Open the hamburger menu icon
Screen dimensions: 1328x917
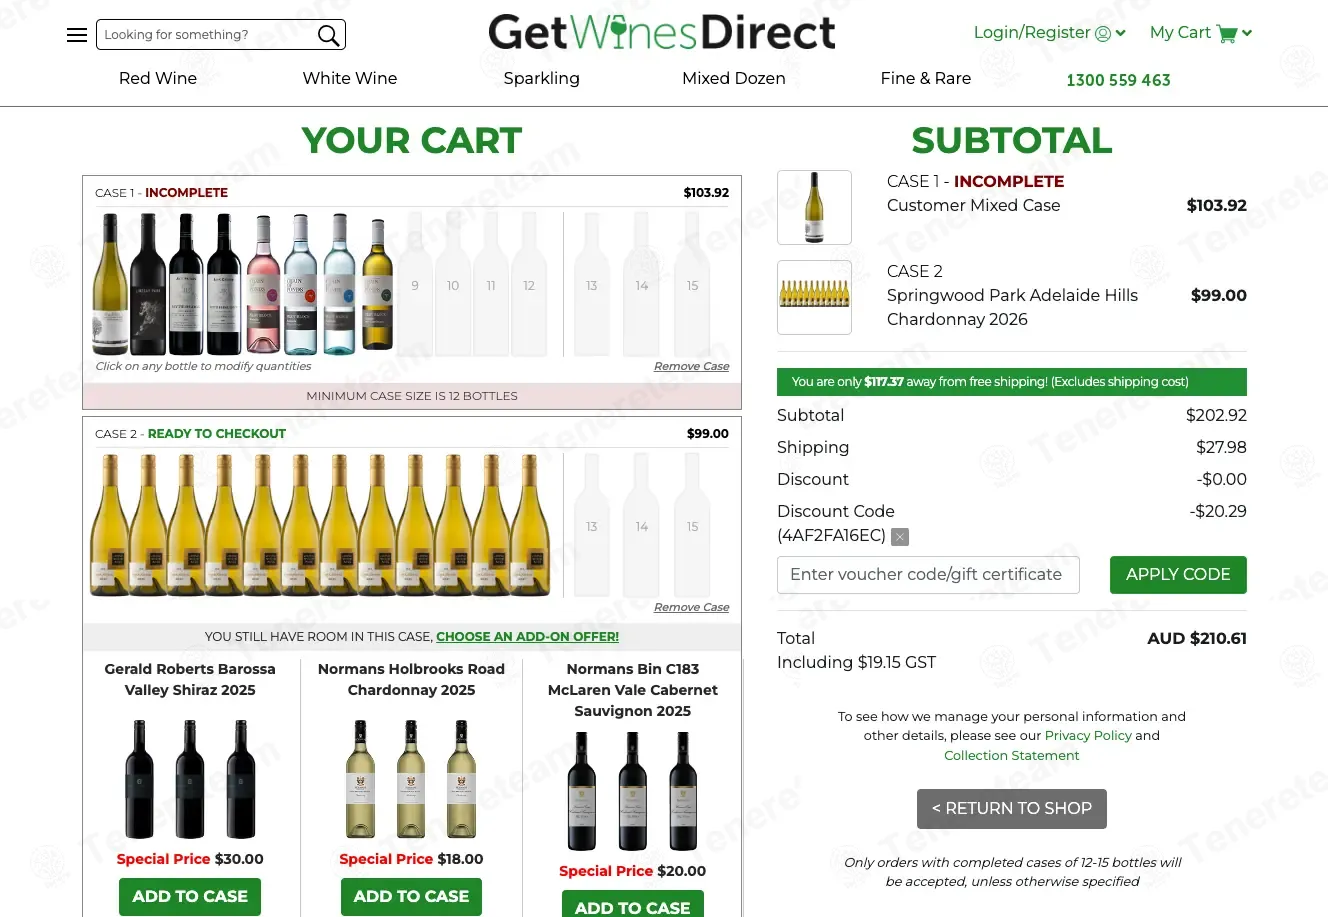[x=77, y=35]
